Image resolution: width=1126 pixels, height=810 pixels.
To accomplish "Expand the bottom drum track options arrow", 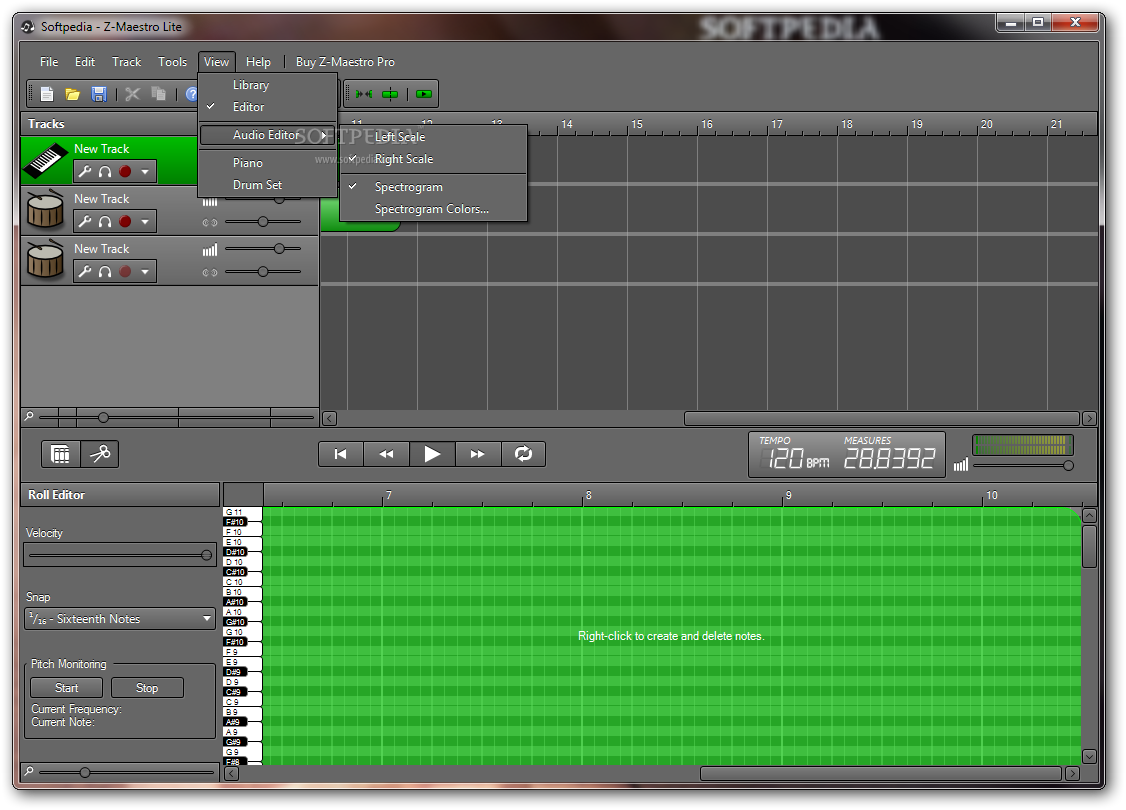I will pos(145,271).
